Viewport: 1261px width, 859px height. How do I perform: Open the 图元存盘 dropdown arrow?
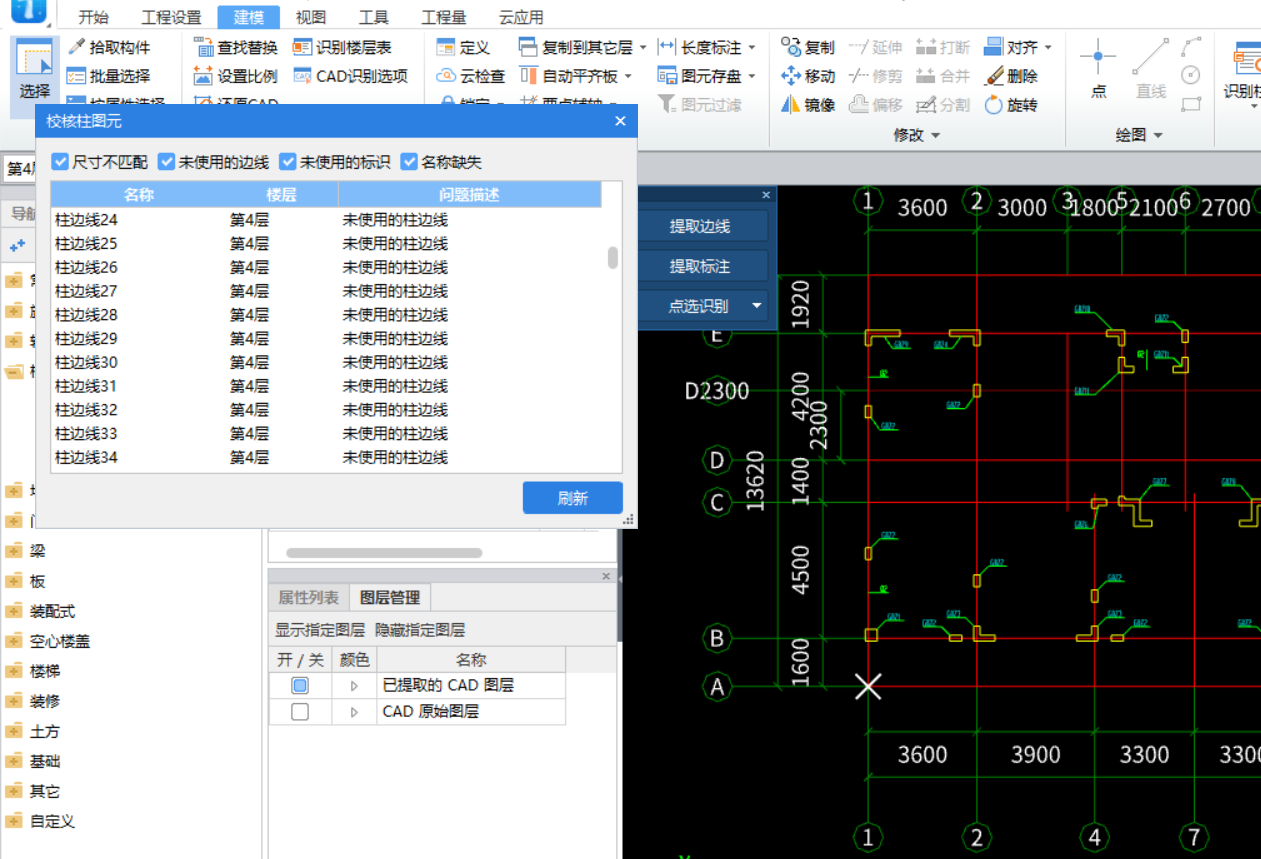751,76
